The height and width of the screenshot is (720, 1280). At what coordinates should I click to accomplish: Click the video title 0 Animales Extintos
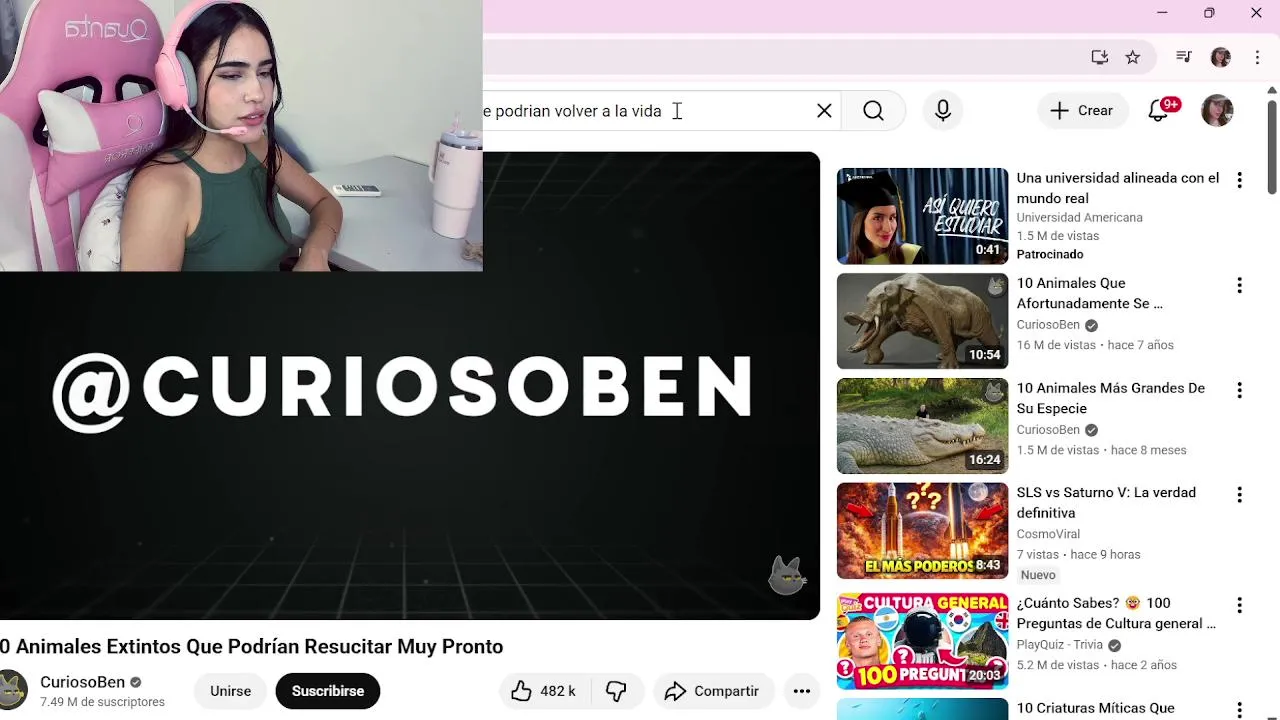pyautogui.click(x=252, y=647)
